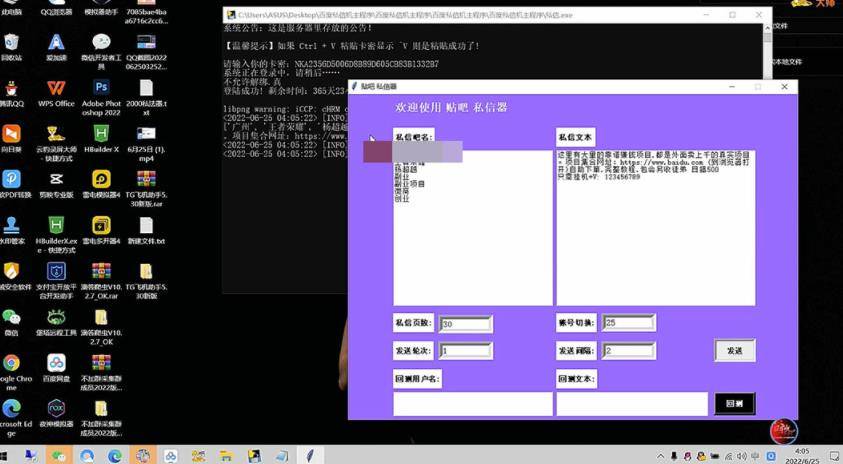The height and width of the screenshot is (464, 843).
Task: Launch 雷电模拟器4 from the desktop
Action: (101, 184)
